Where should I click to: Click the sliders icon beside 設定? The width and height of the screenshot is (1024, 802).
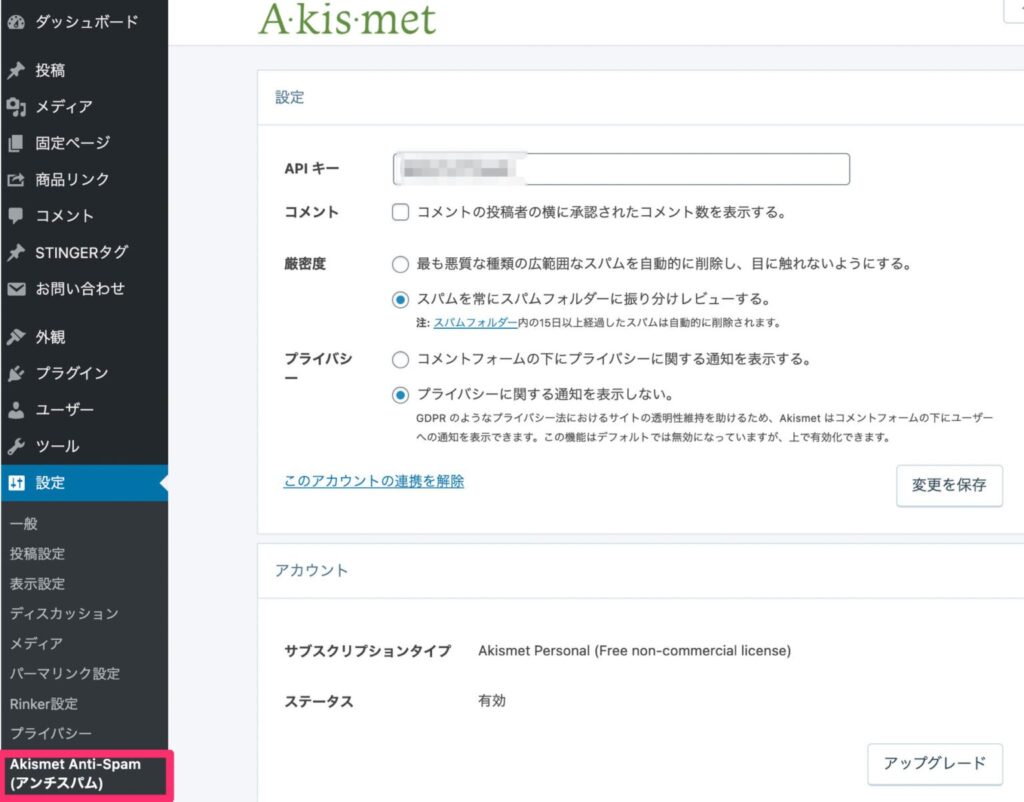tap(16, 483)
